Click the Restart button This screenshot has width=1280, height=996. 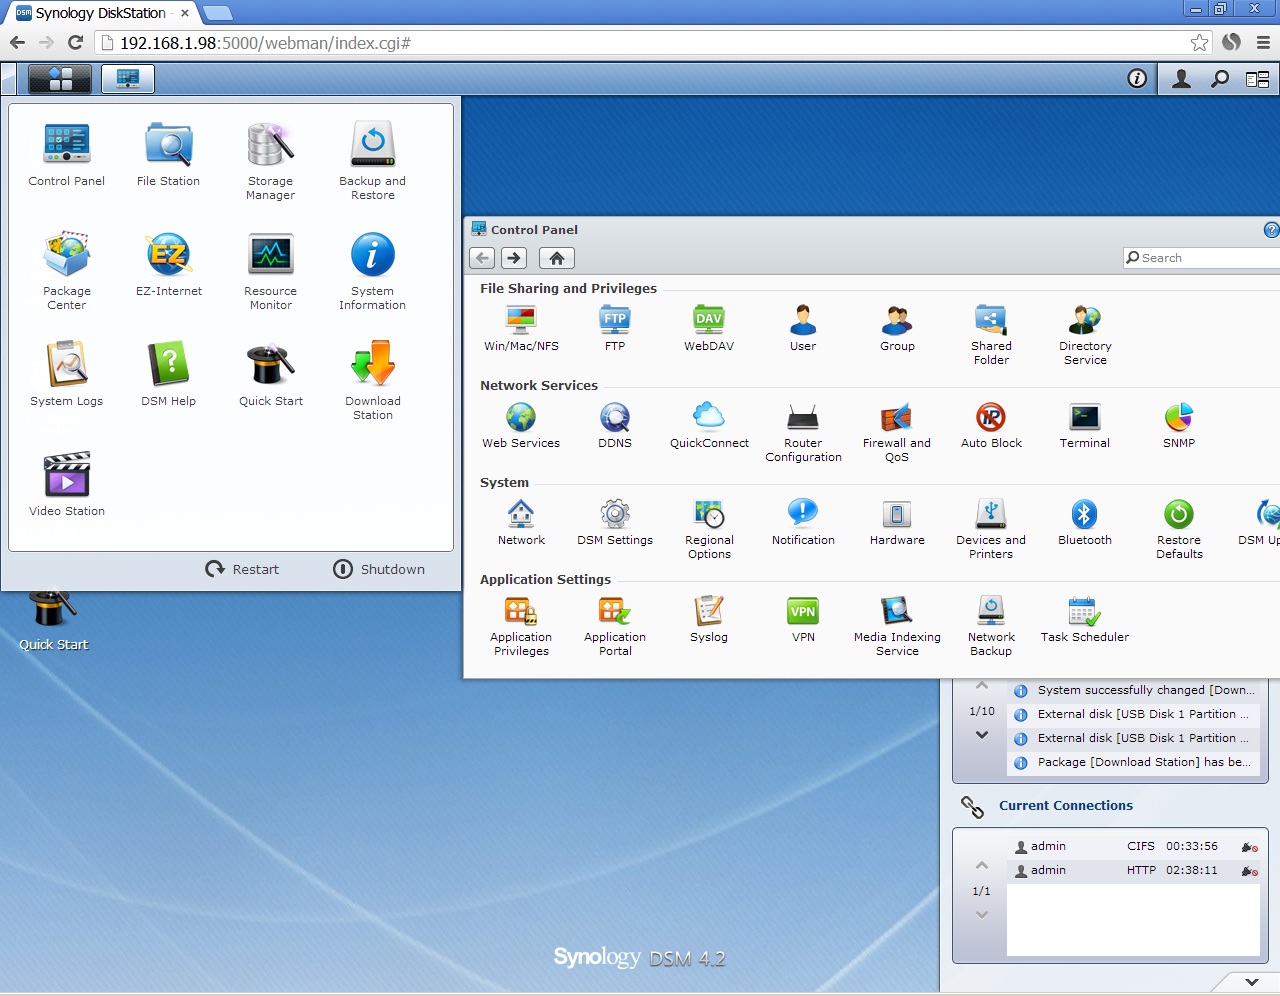[242, 569]
